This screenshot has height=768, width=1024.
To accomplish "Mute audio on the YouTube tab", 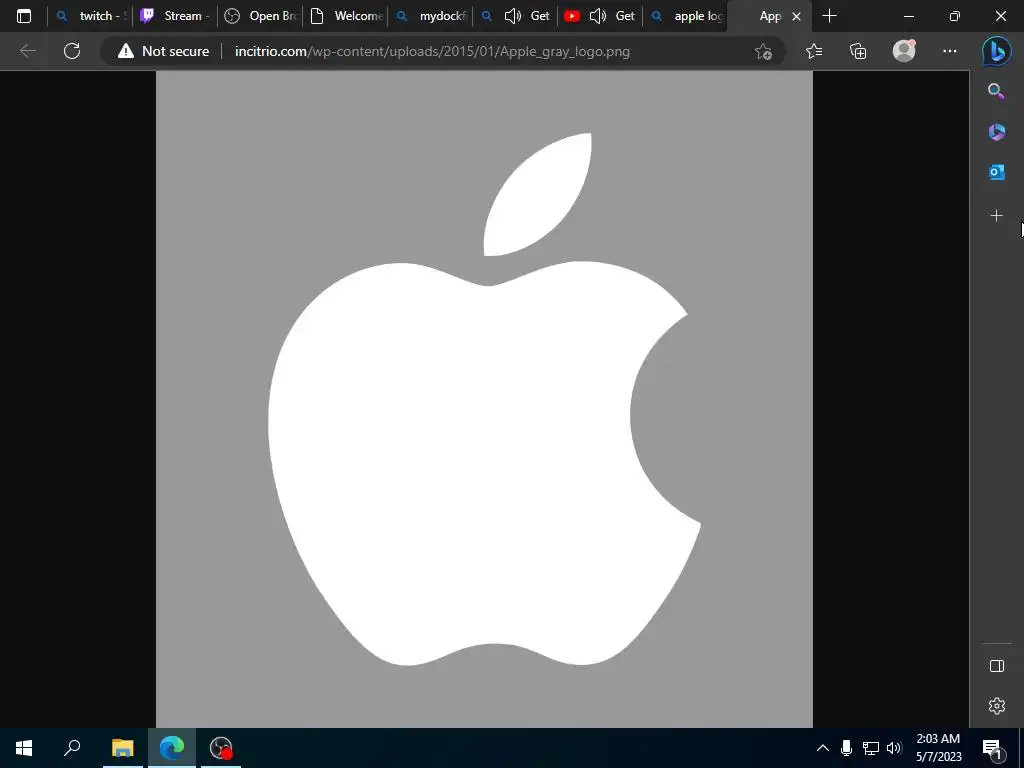I will [598, 16].
